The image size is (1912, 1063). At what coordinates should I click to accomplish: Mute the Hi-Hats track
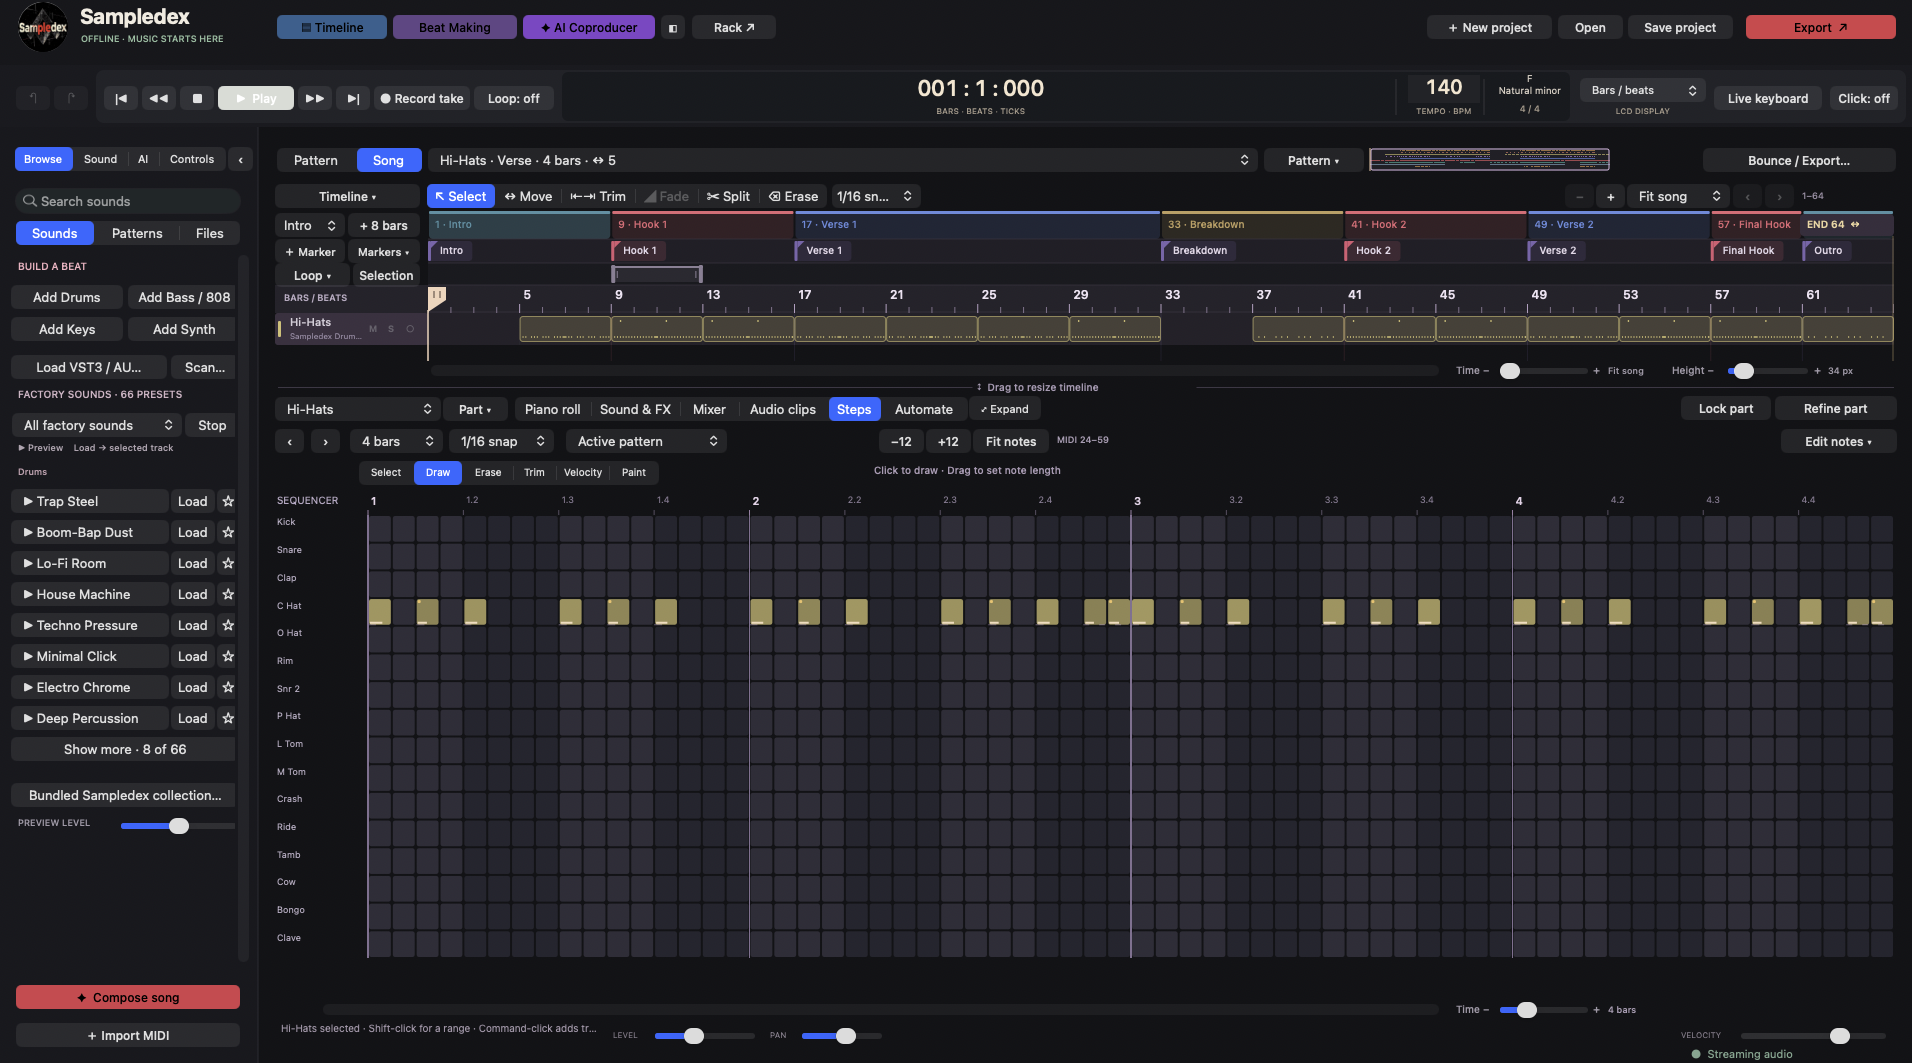tap(373, 329)
